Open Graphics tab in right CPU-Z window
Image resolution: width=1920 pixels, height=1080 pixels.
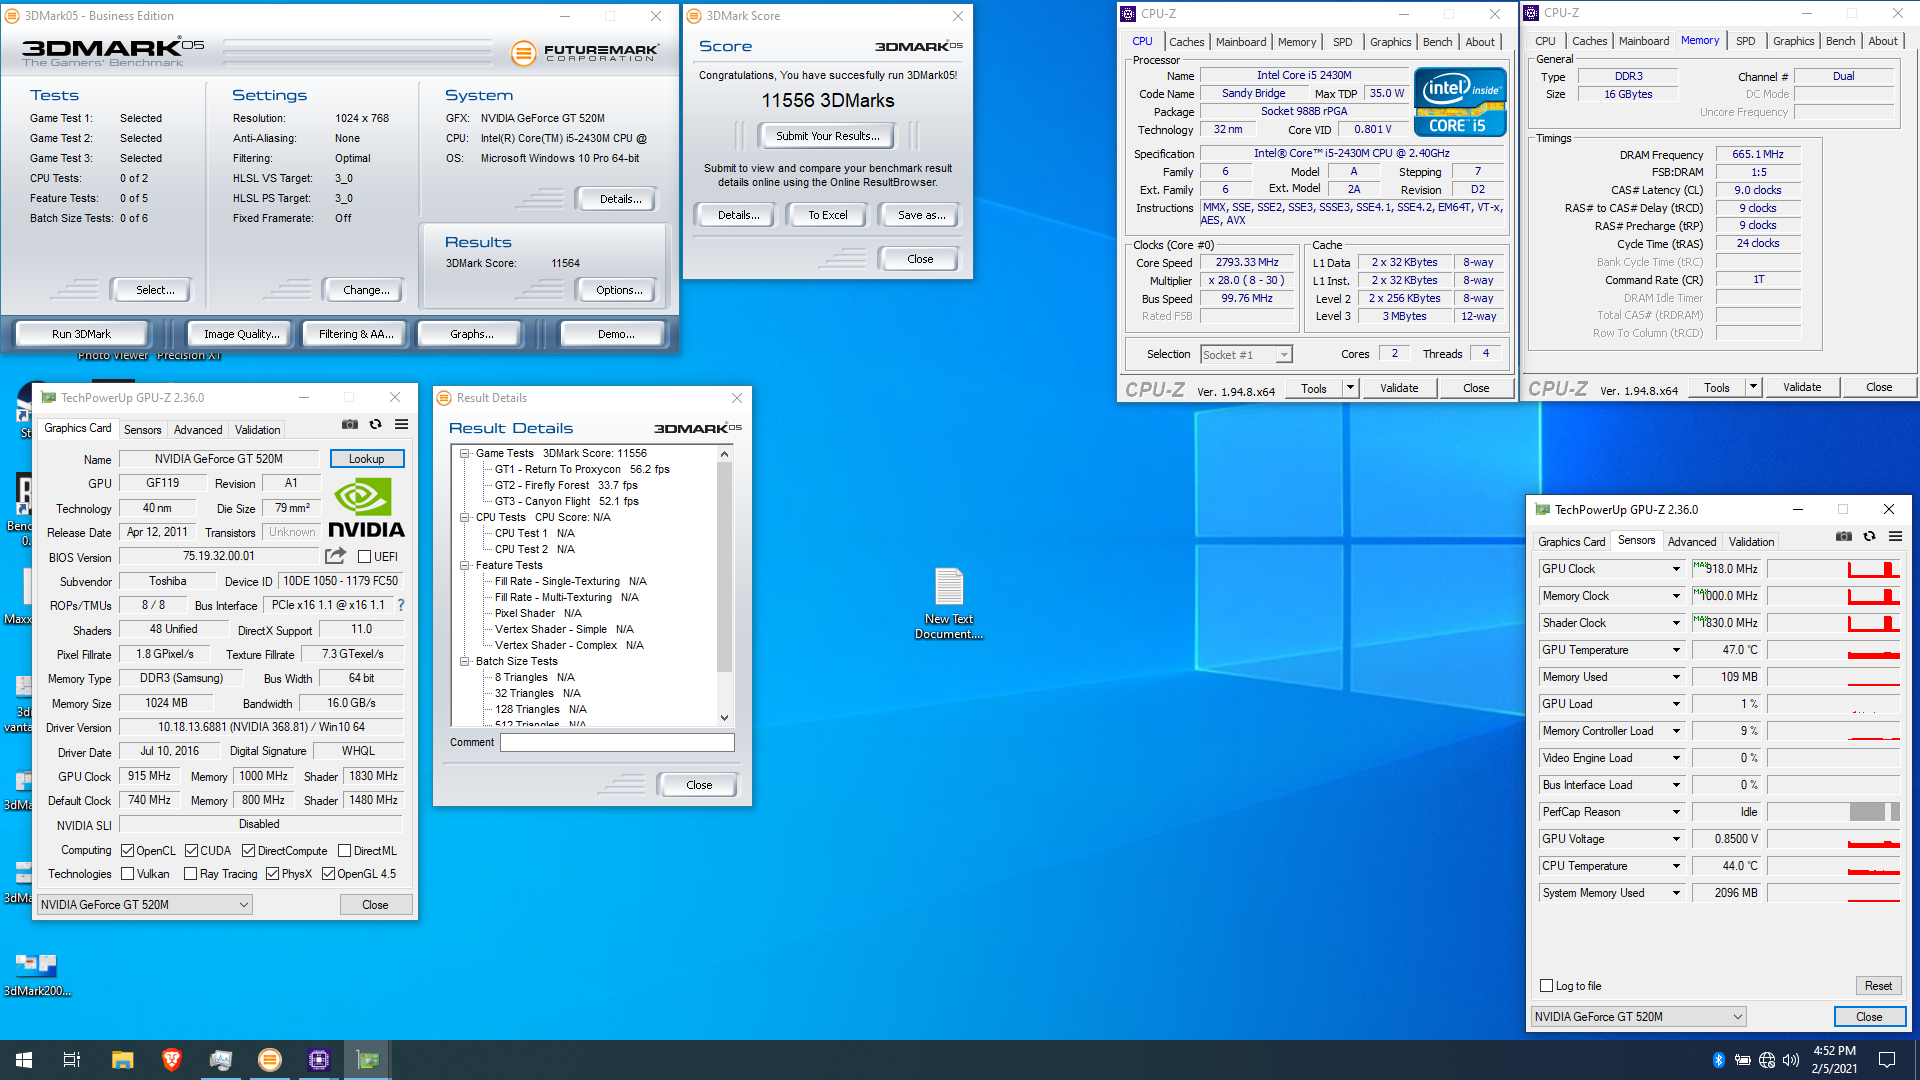1793,41
